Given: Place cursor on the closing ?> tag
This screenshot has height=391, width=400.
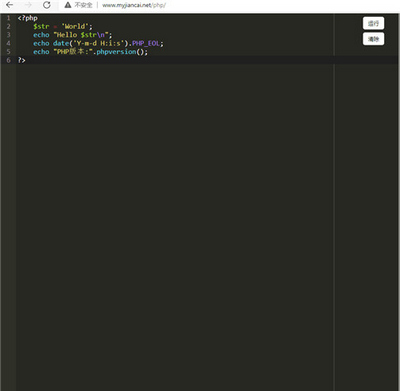Looking at the screenshot, I should [21, 60].
